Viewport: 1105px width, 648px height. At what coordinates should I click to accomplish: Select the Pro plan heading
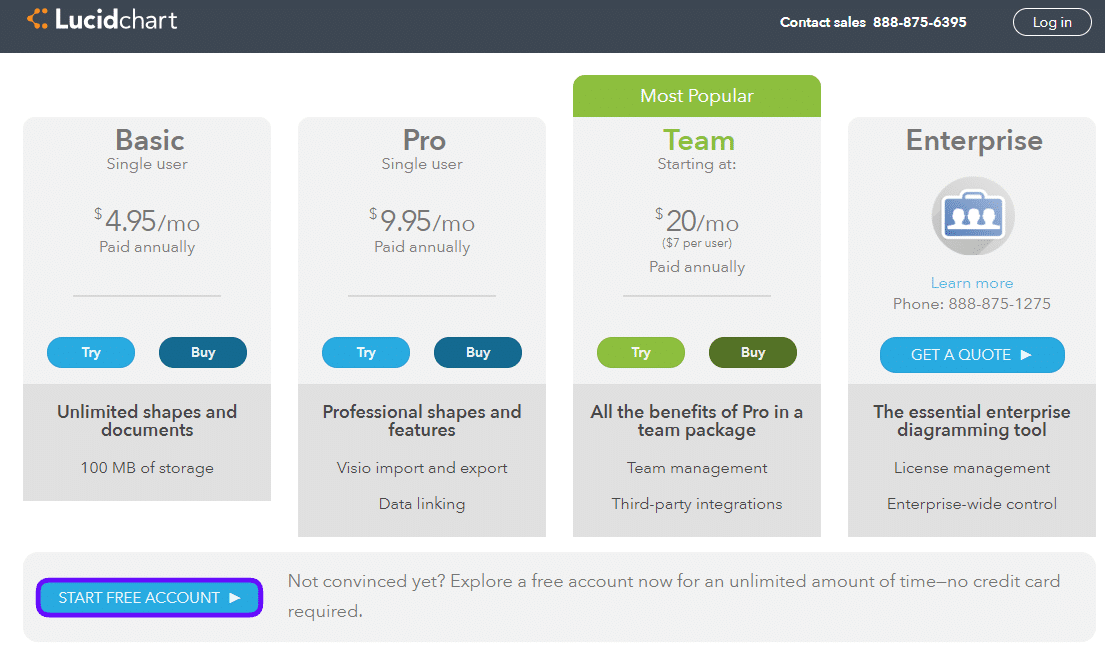423,140
